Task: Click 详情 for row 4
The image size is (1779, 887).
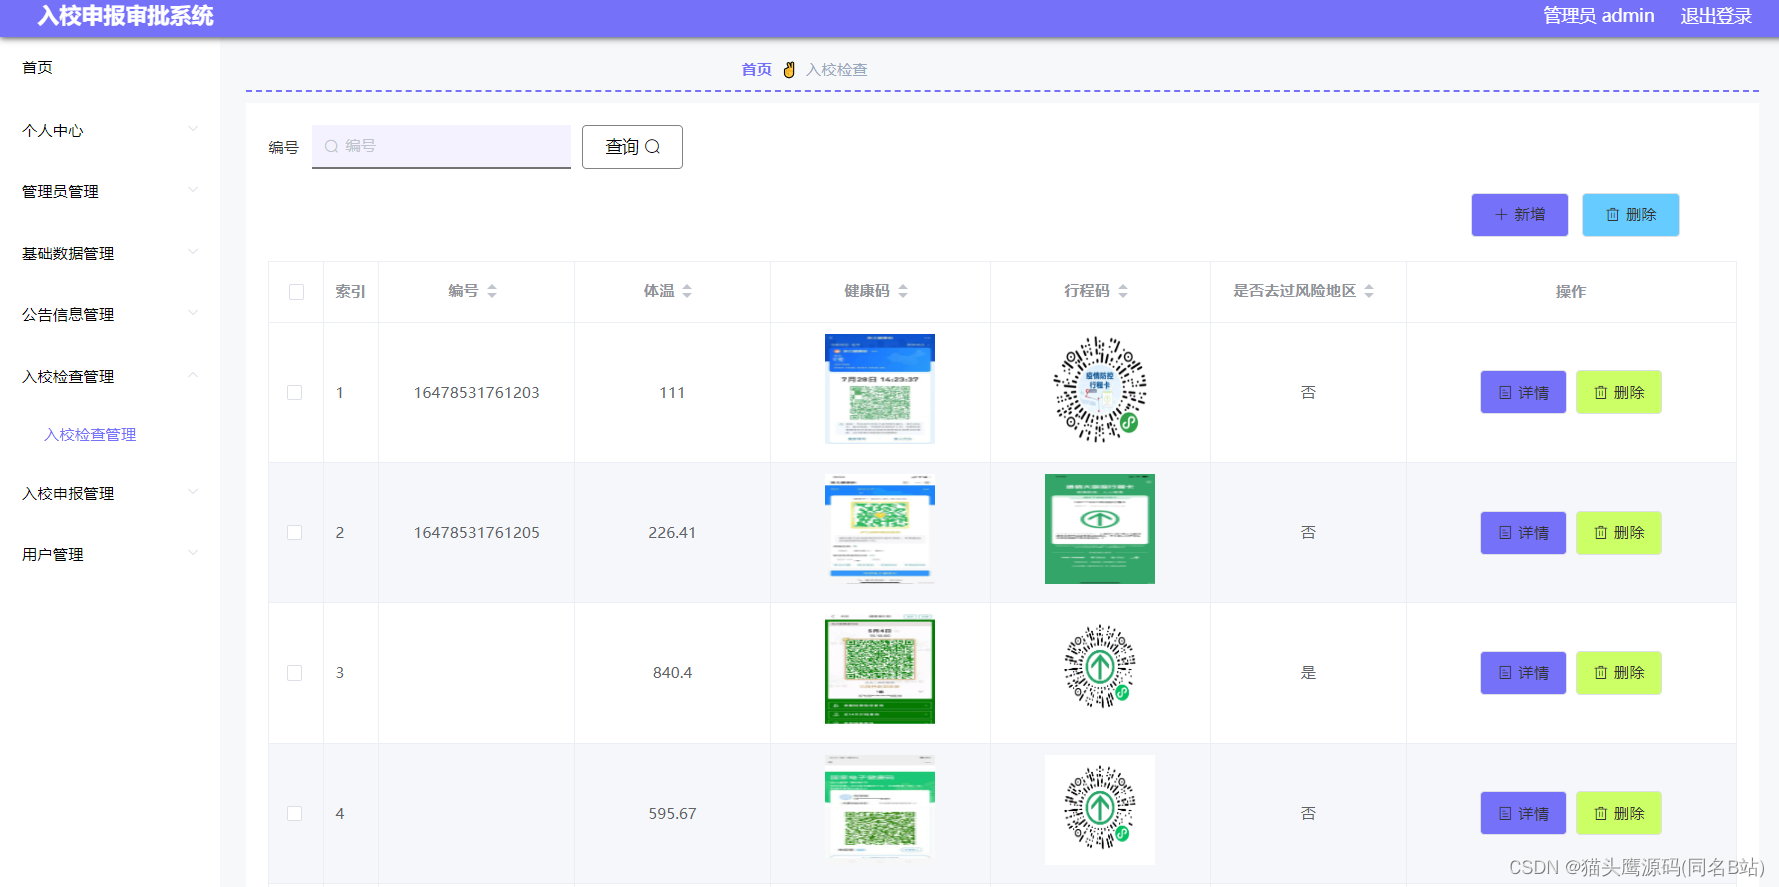Action: pos(1523,813)
